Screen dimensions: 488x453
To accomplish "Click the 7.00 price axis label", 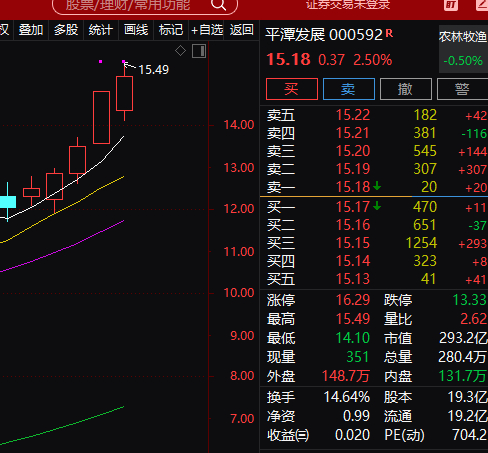I will pyautogui.click(x=242, y=419).
